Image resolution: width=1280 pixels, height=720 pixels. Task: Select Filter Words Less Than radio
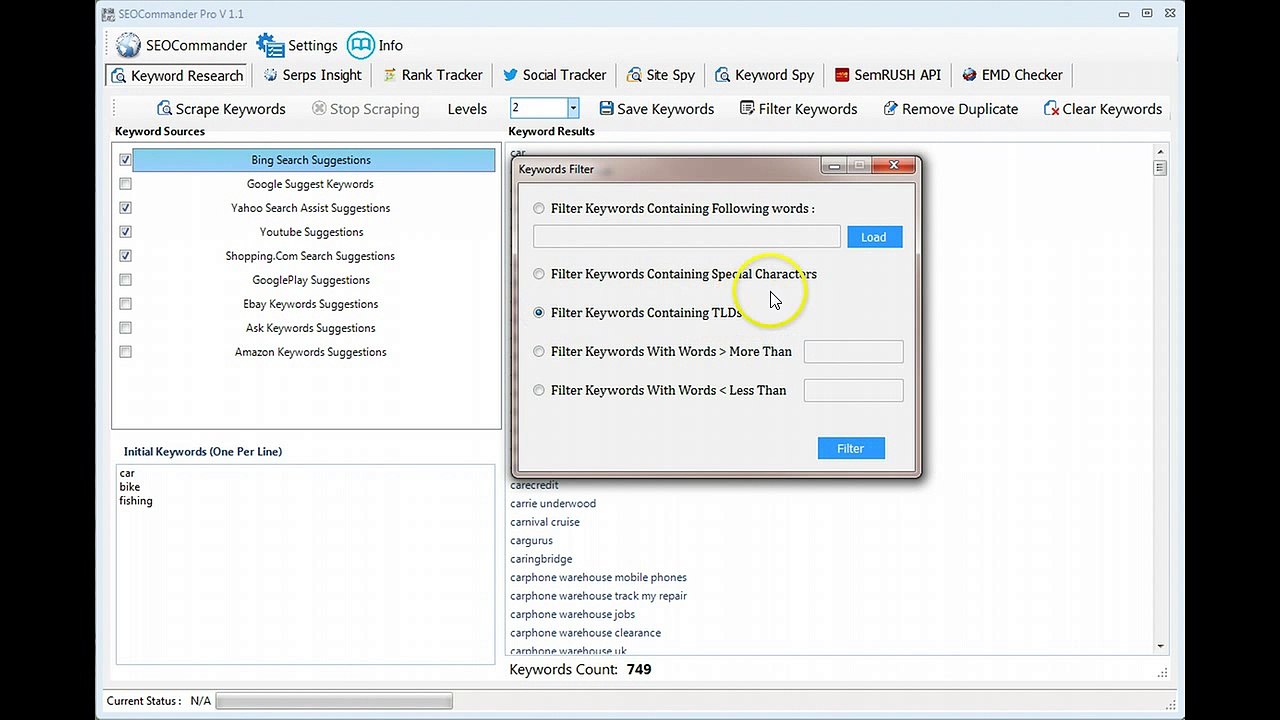tap(539, 390)
